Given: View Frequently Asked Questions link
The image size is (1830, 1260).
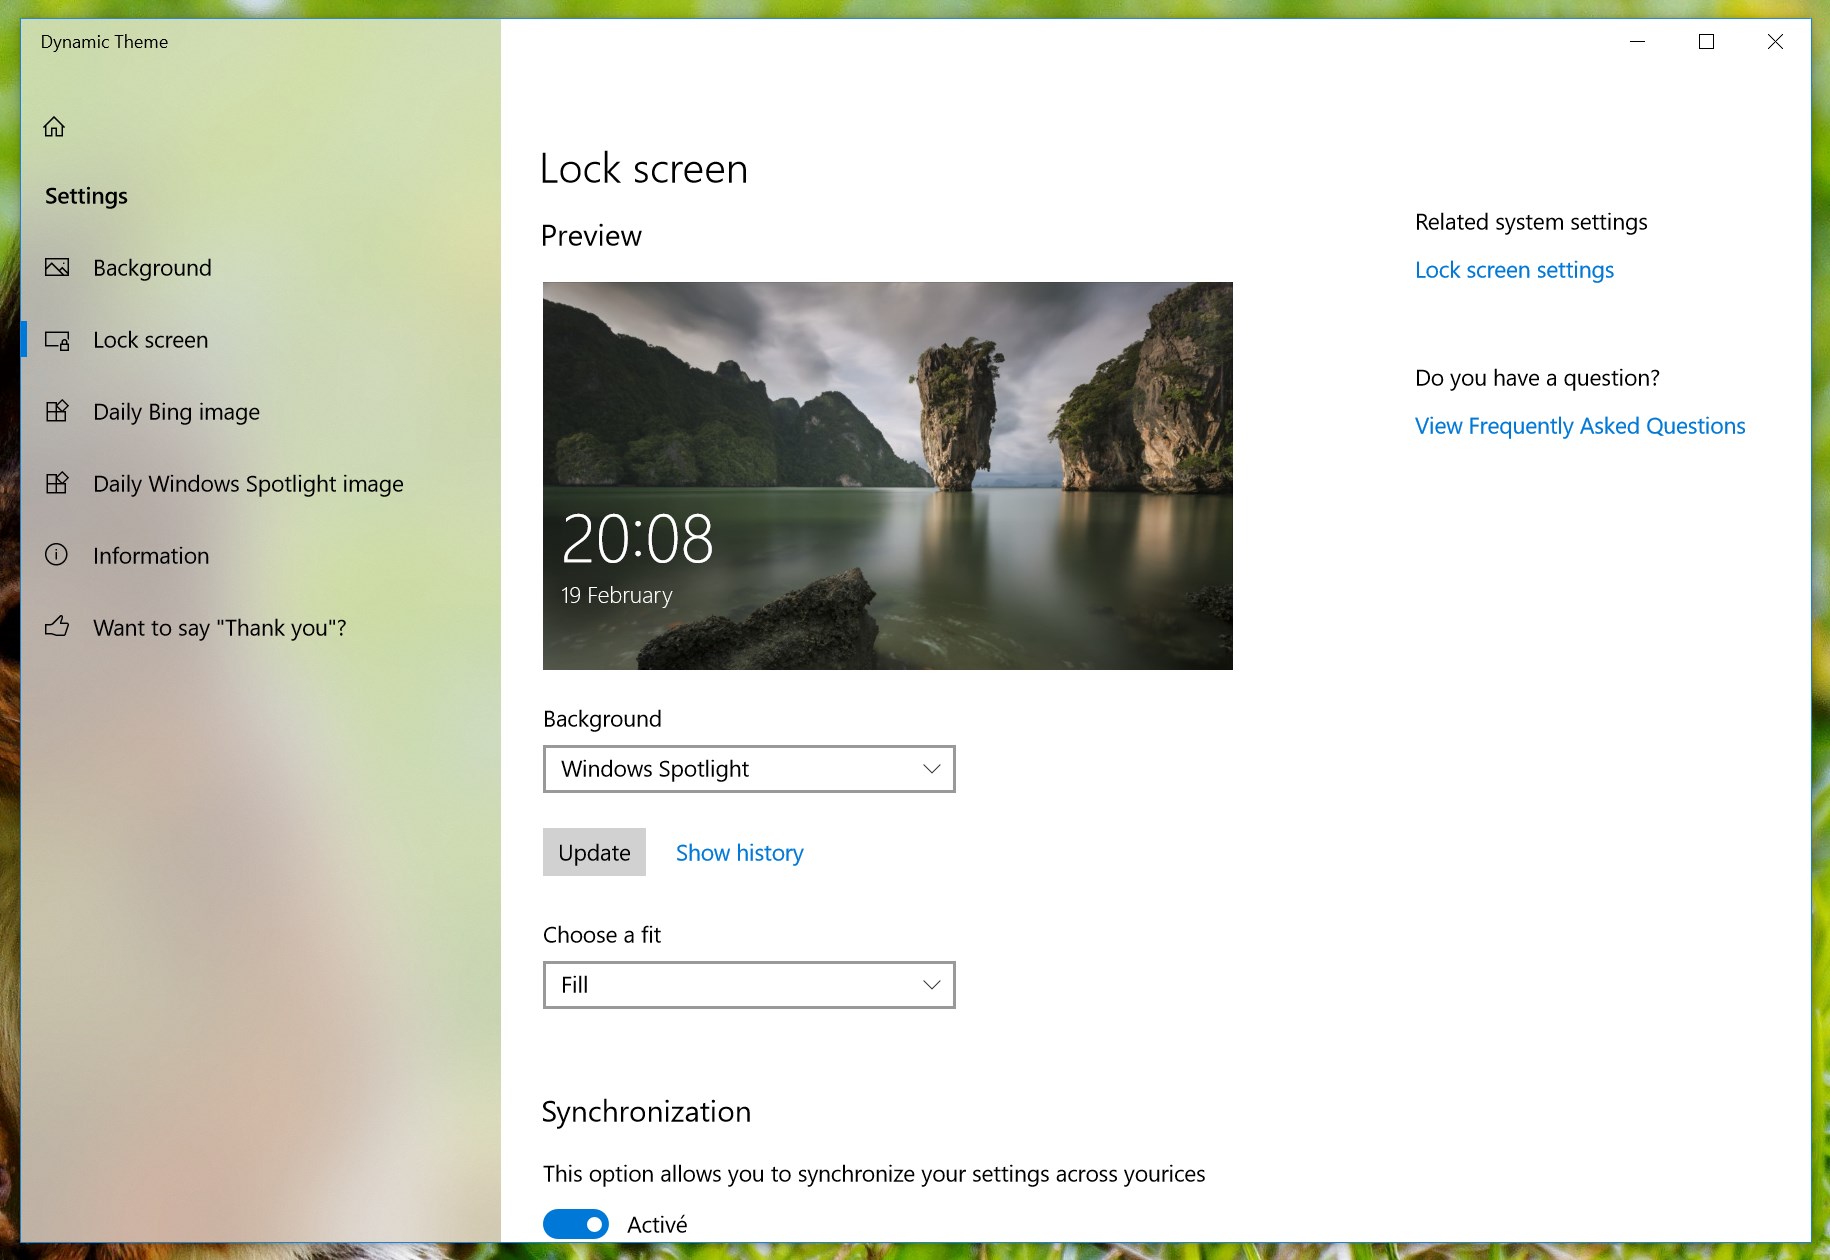Looking at the screenshot, I should click(x=1580, y=426).
